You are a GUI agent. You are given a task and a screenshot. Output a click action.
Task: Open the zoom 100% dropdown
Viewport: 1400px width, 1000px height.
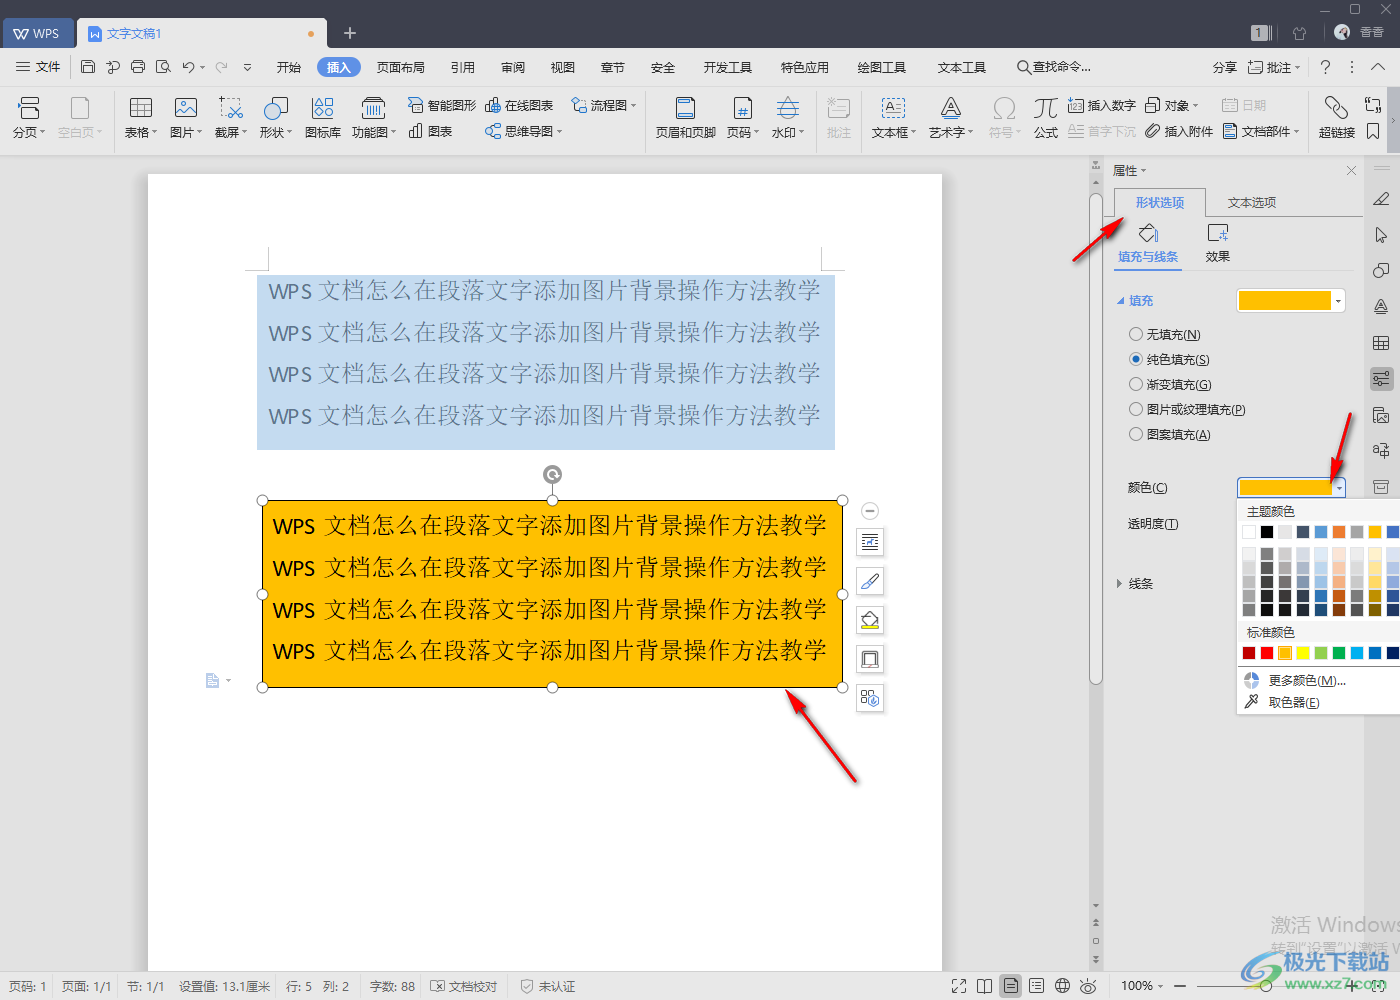click(x=1142, y=986)
